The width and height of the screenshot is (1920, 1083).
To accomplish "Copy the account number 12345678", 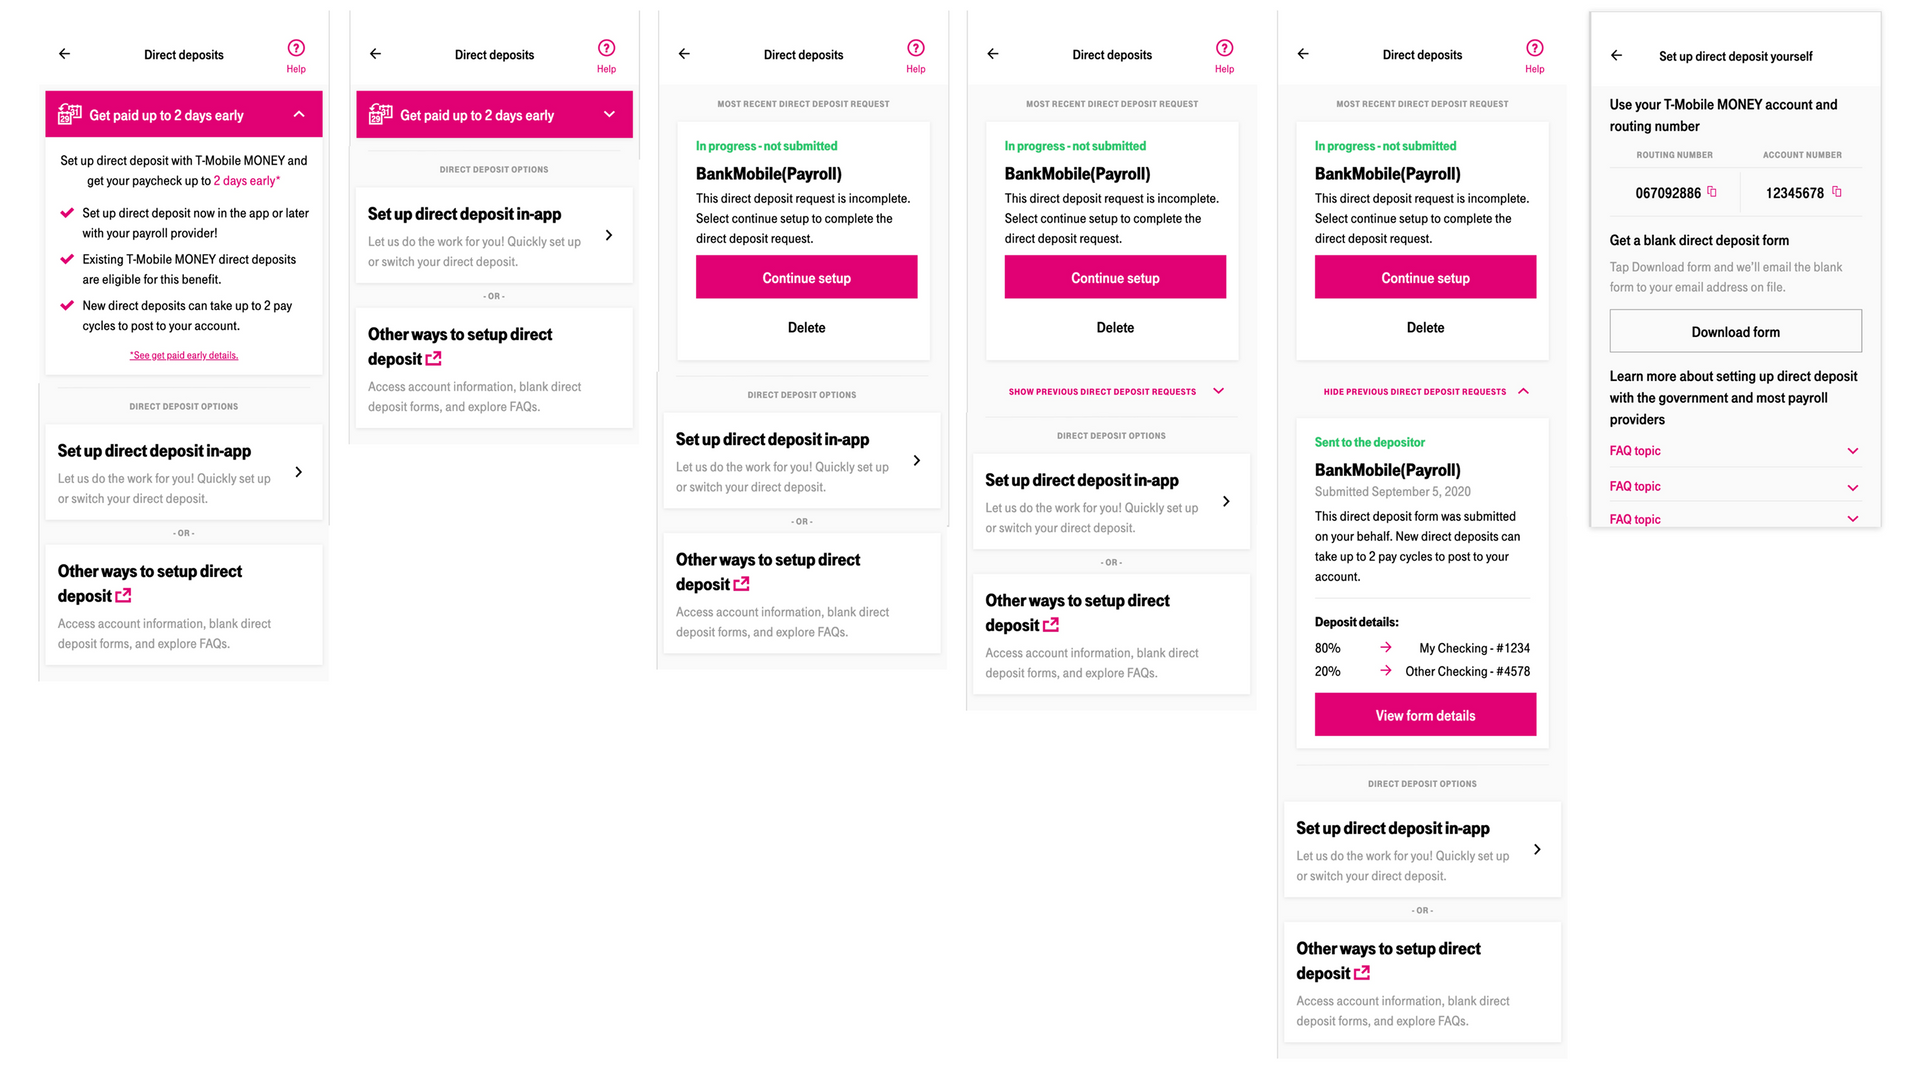I will [x=1836, y=192].
